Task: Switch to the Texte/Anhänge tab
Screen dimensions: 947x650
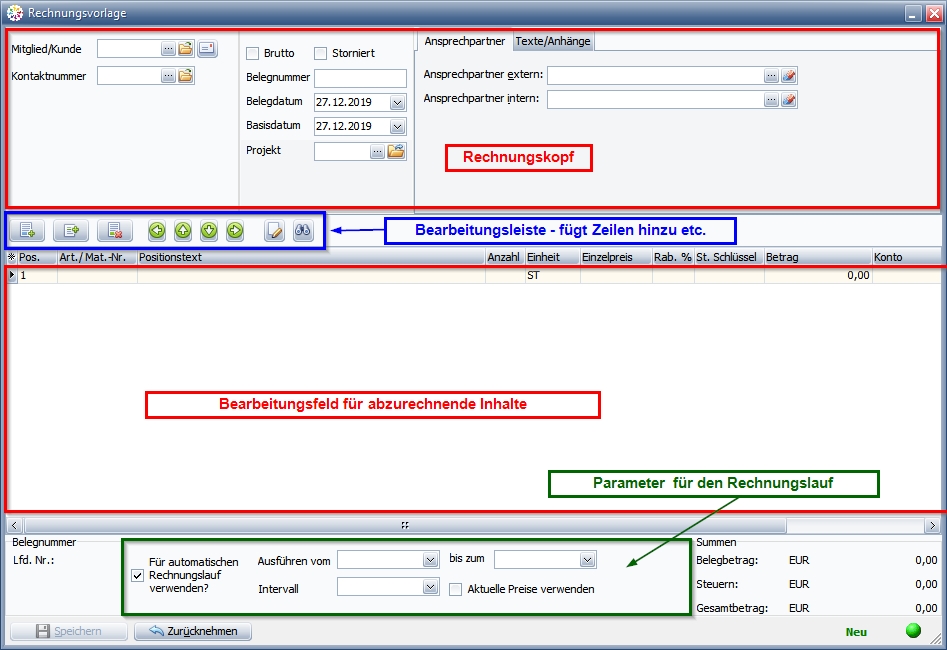Action: 553,41
